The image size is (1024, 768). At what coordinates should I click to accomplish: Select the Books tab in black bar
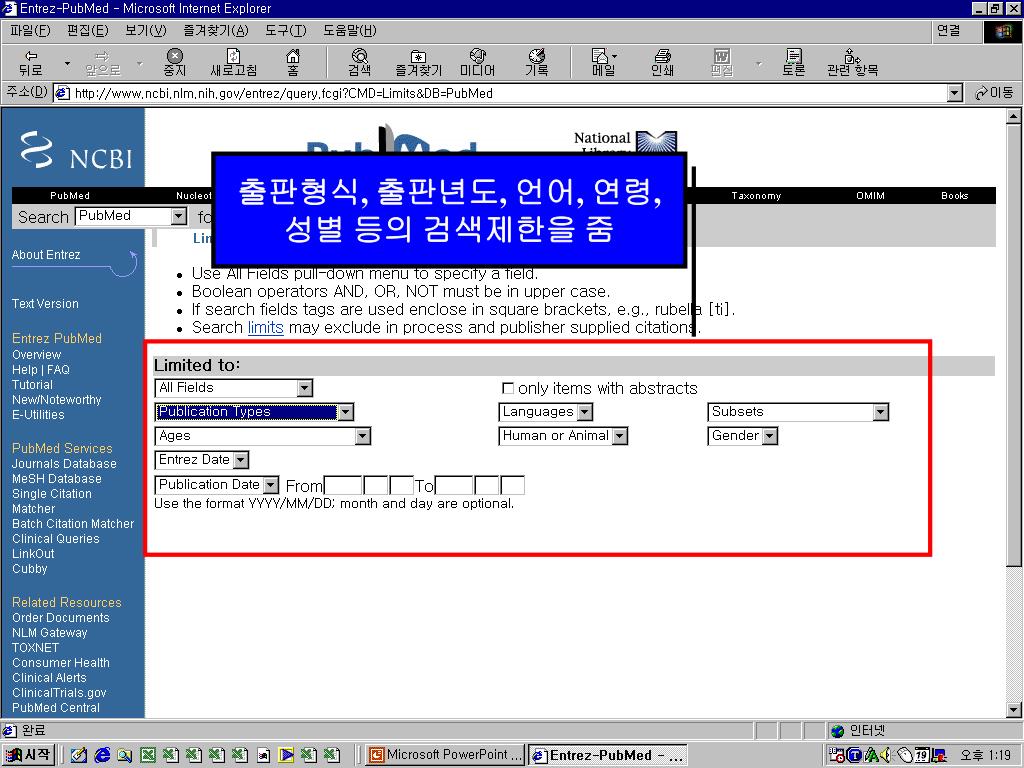click(x=954, y=195)
